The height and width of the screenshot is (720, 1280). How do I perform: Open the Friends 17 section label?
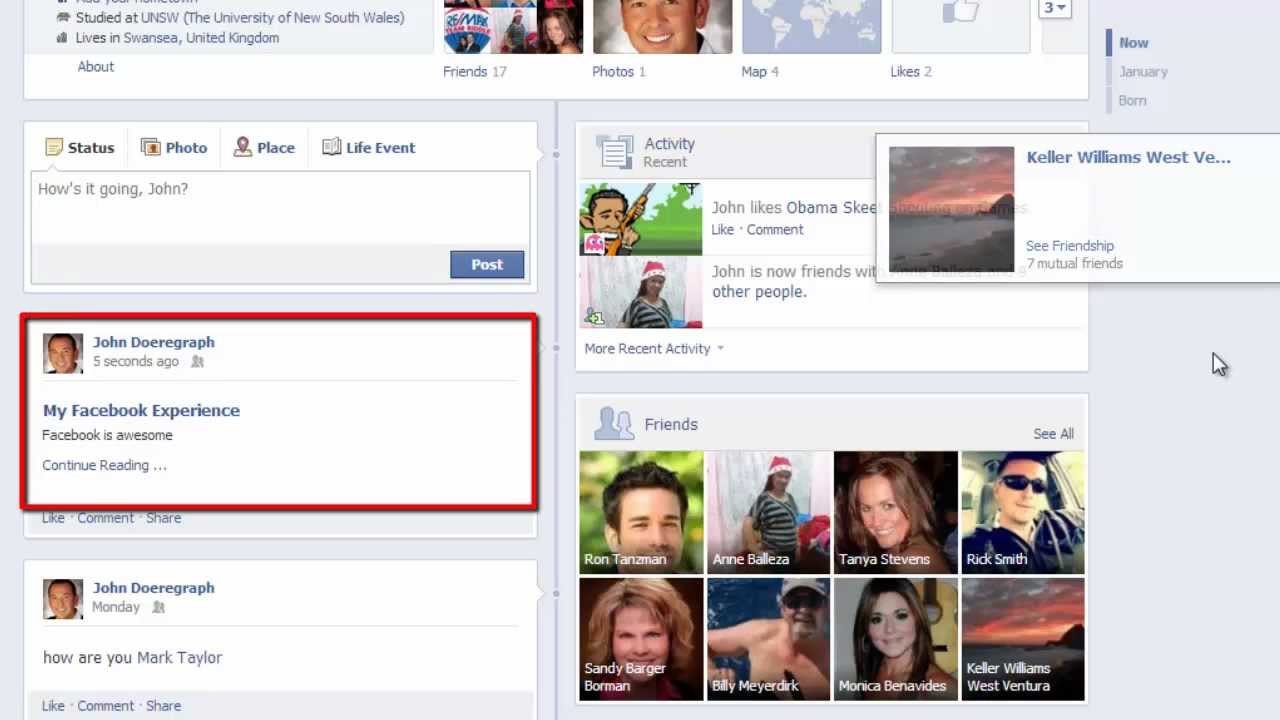click(475, 71)
